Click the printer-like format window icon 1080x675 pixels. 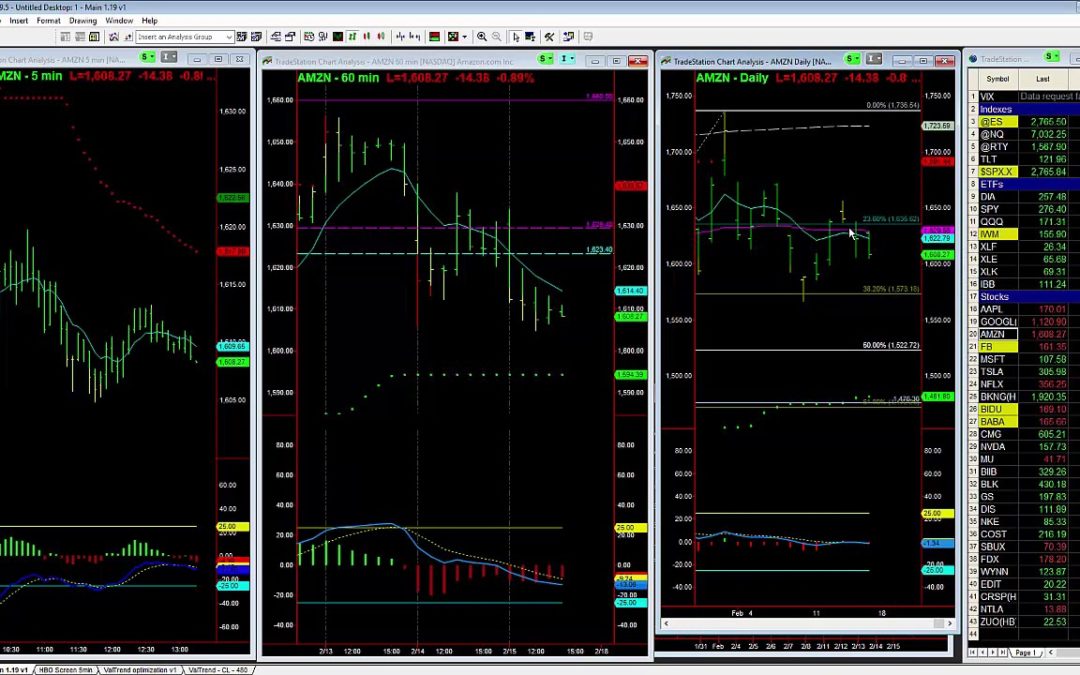pos(290,37)
